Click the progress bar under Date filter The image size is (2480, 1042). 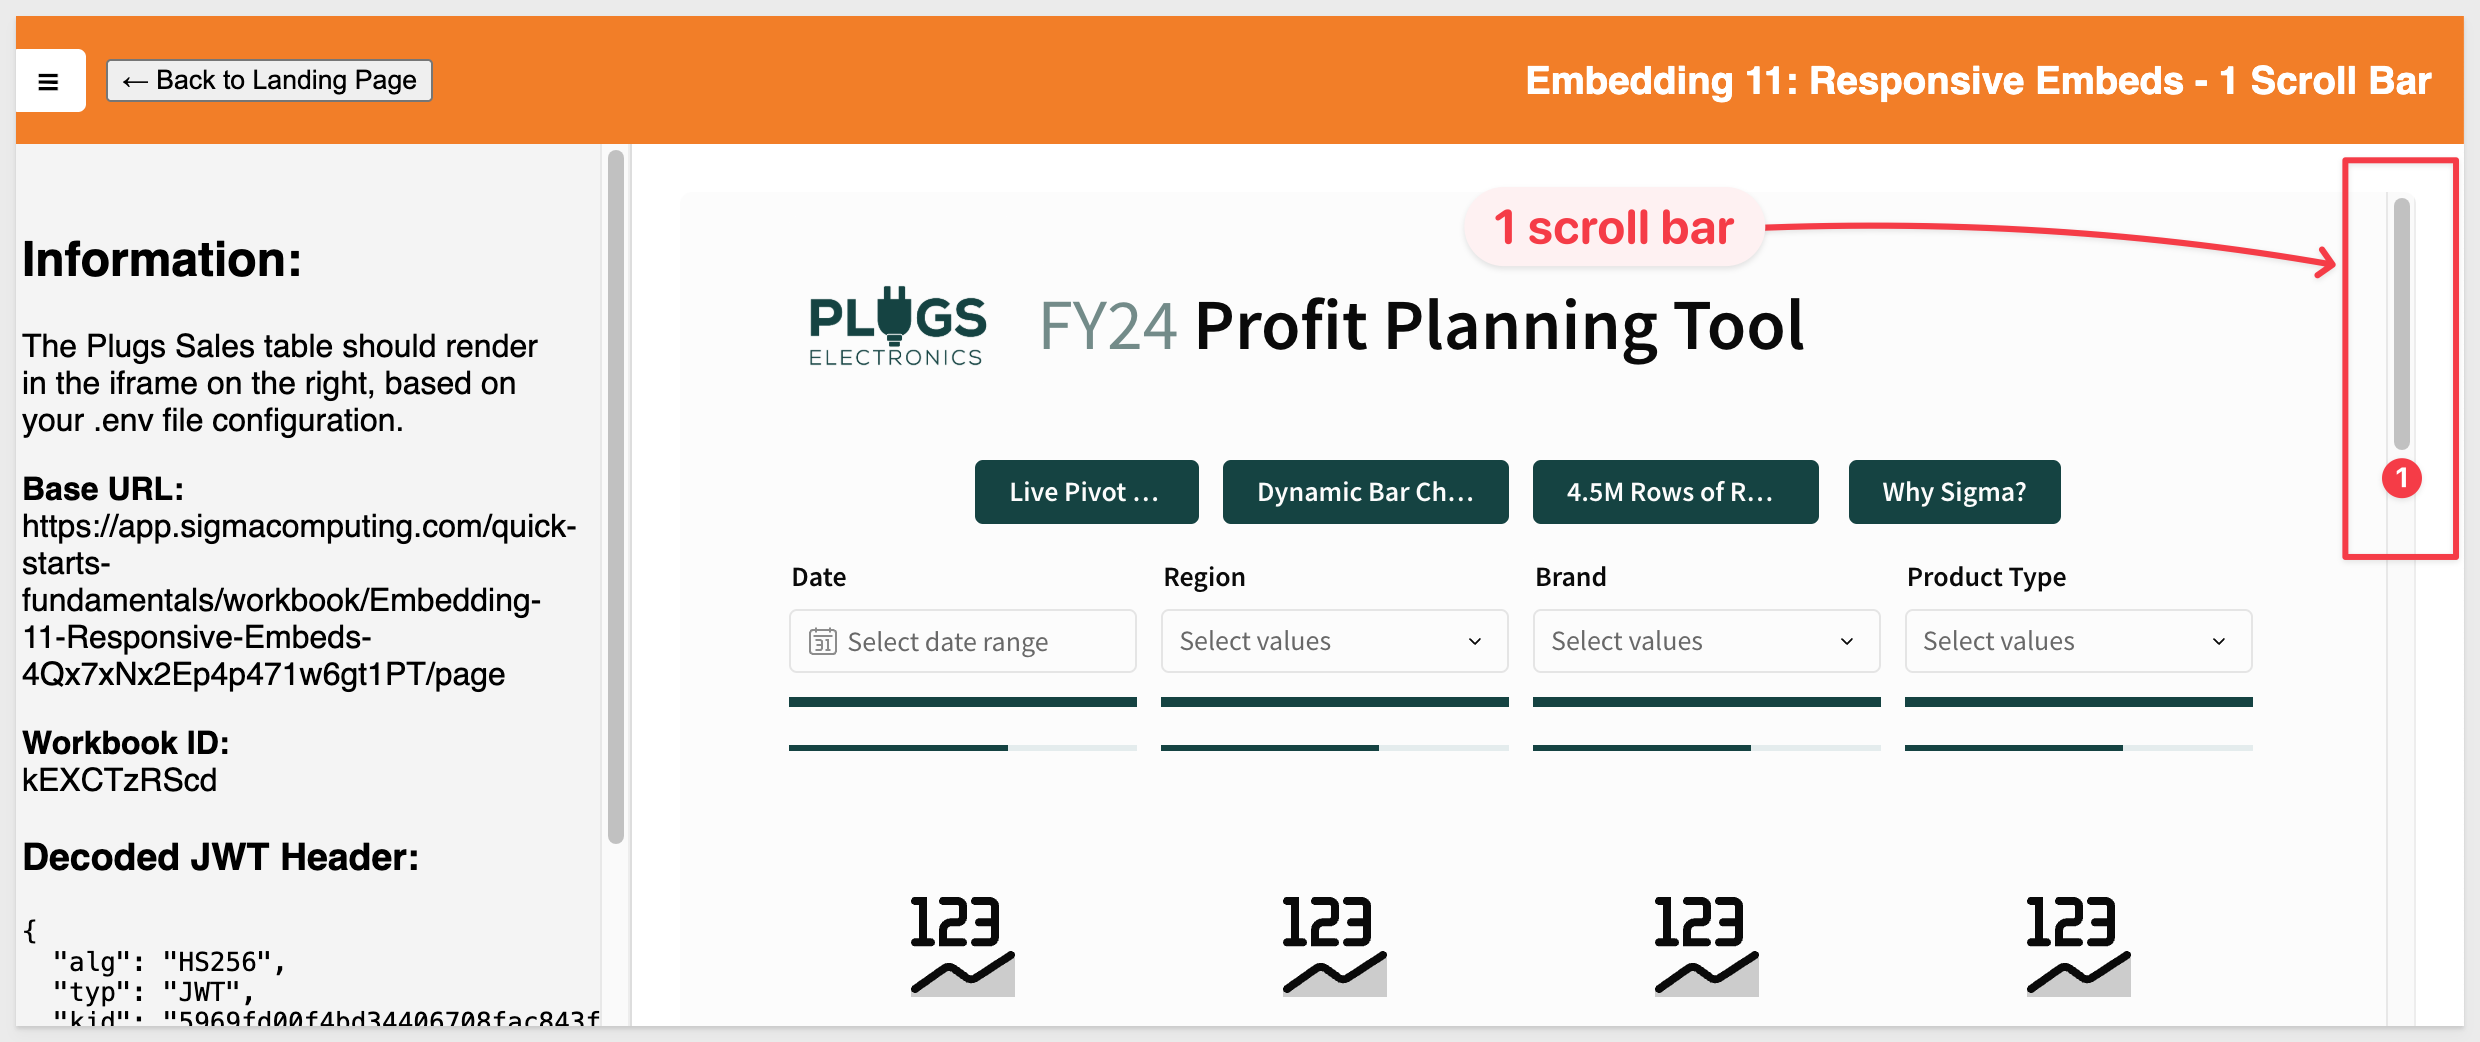[962, 747]
